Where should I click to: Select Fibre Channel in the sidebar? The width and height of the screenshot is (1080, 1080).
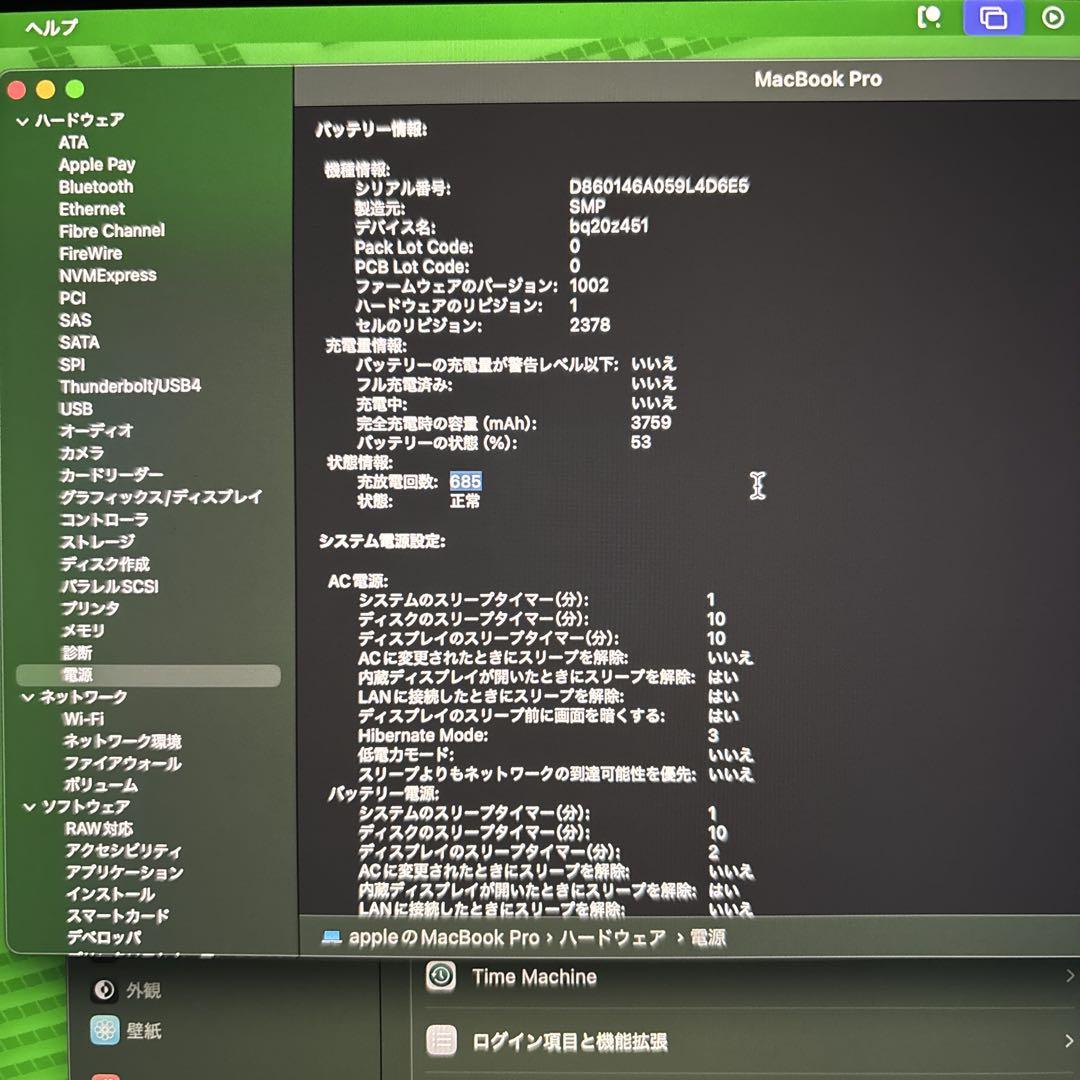112,231
